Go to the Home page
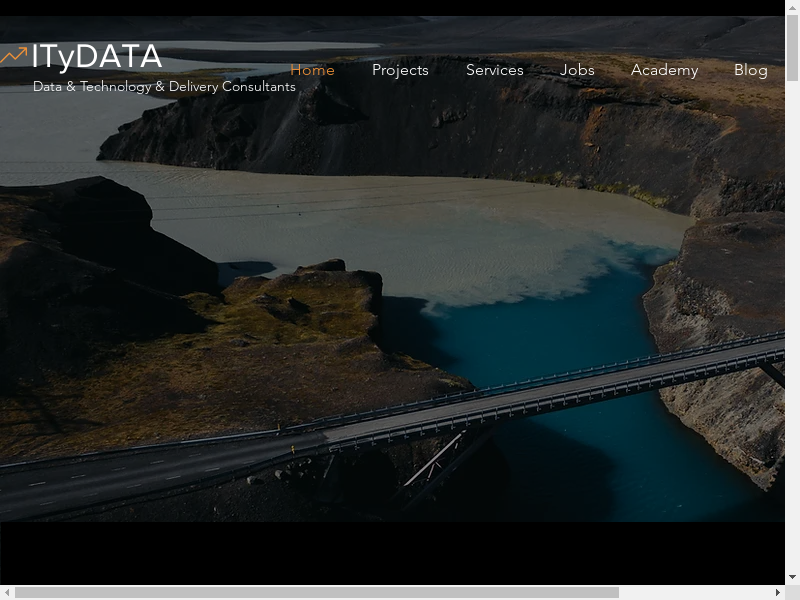This screenshot has width=800, height=600. [312, 70]
